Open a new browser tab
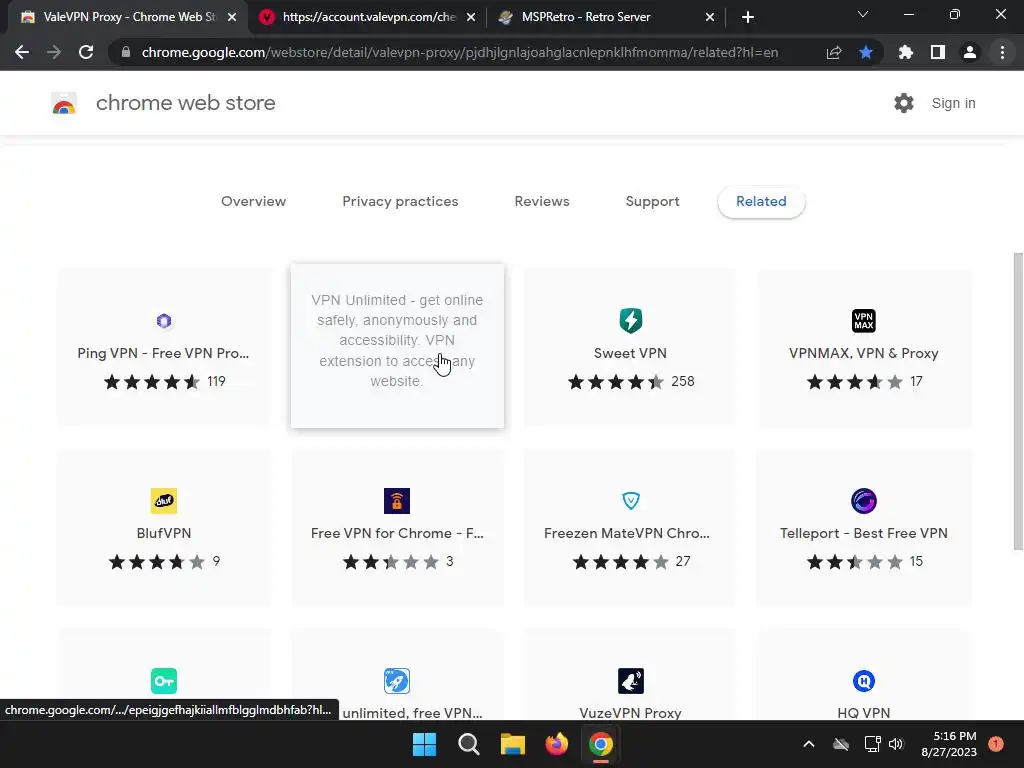 (748, 18)
